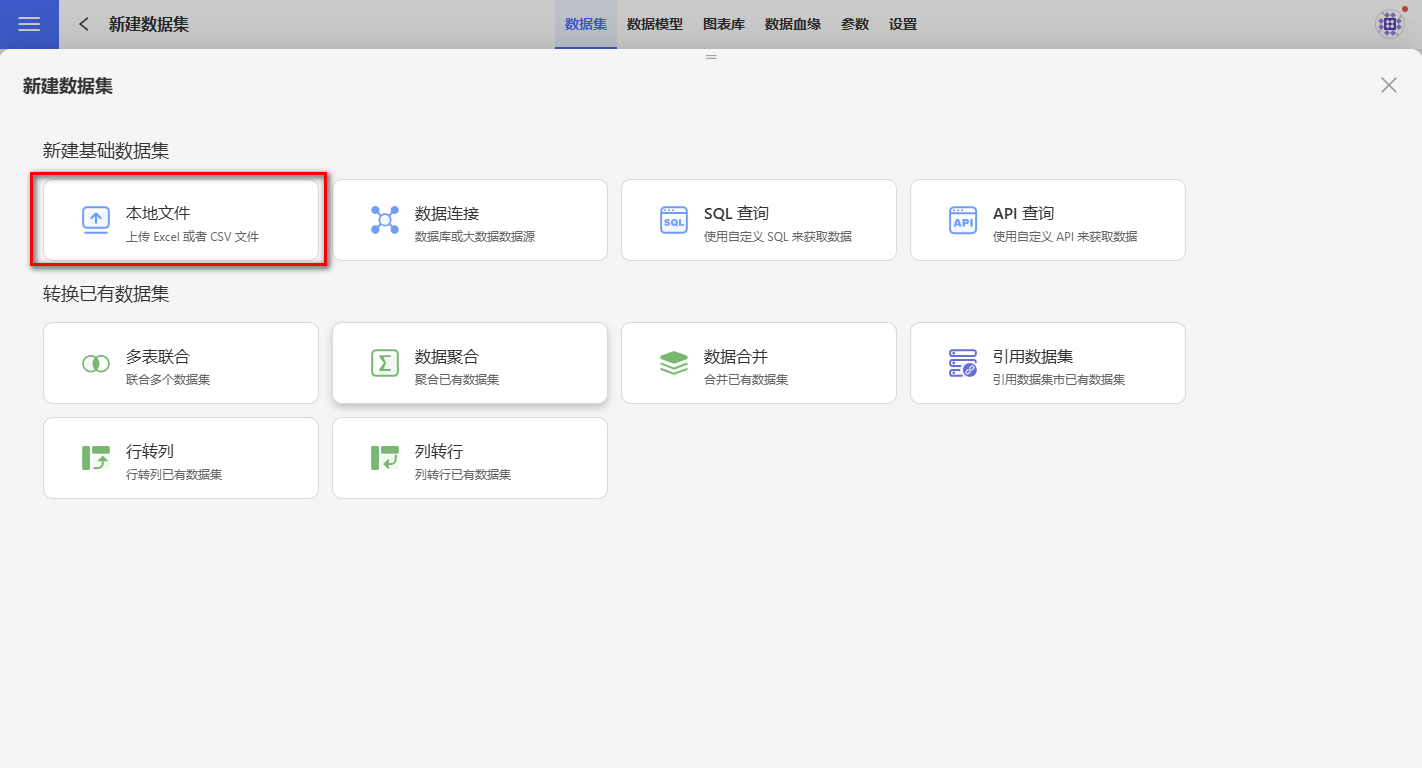Click the 列转行 unpivot icon

pos(385,458)
